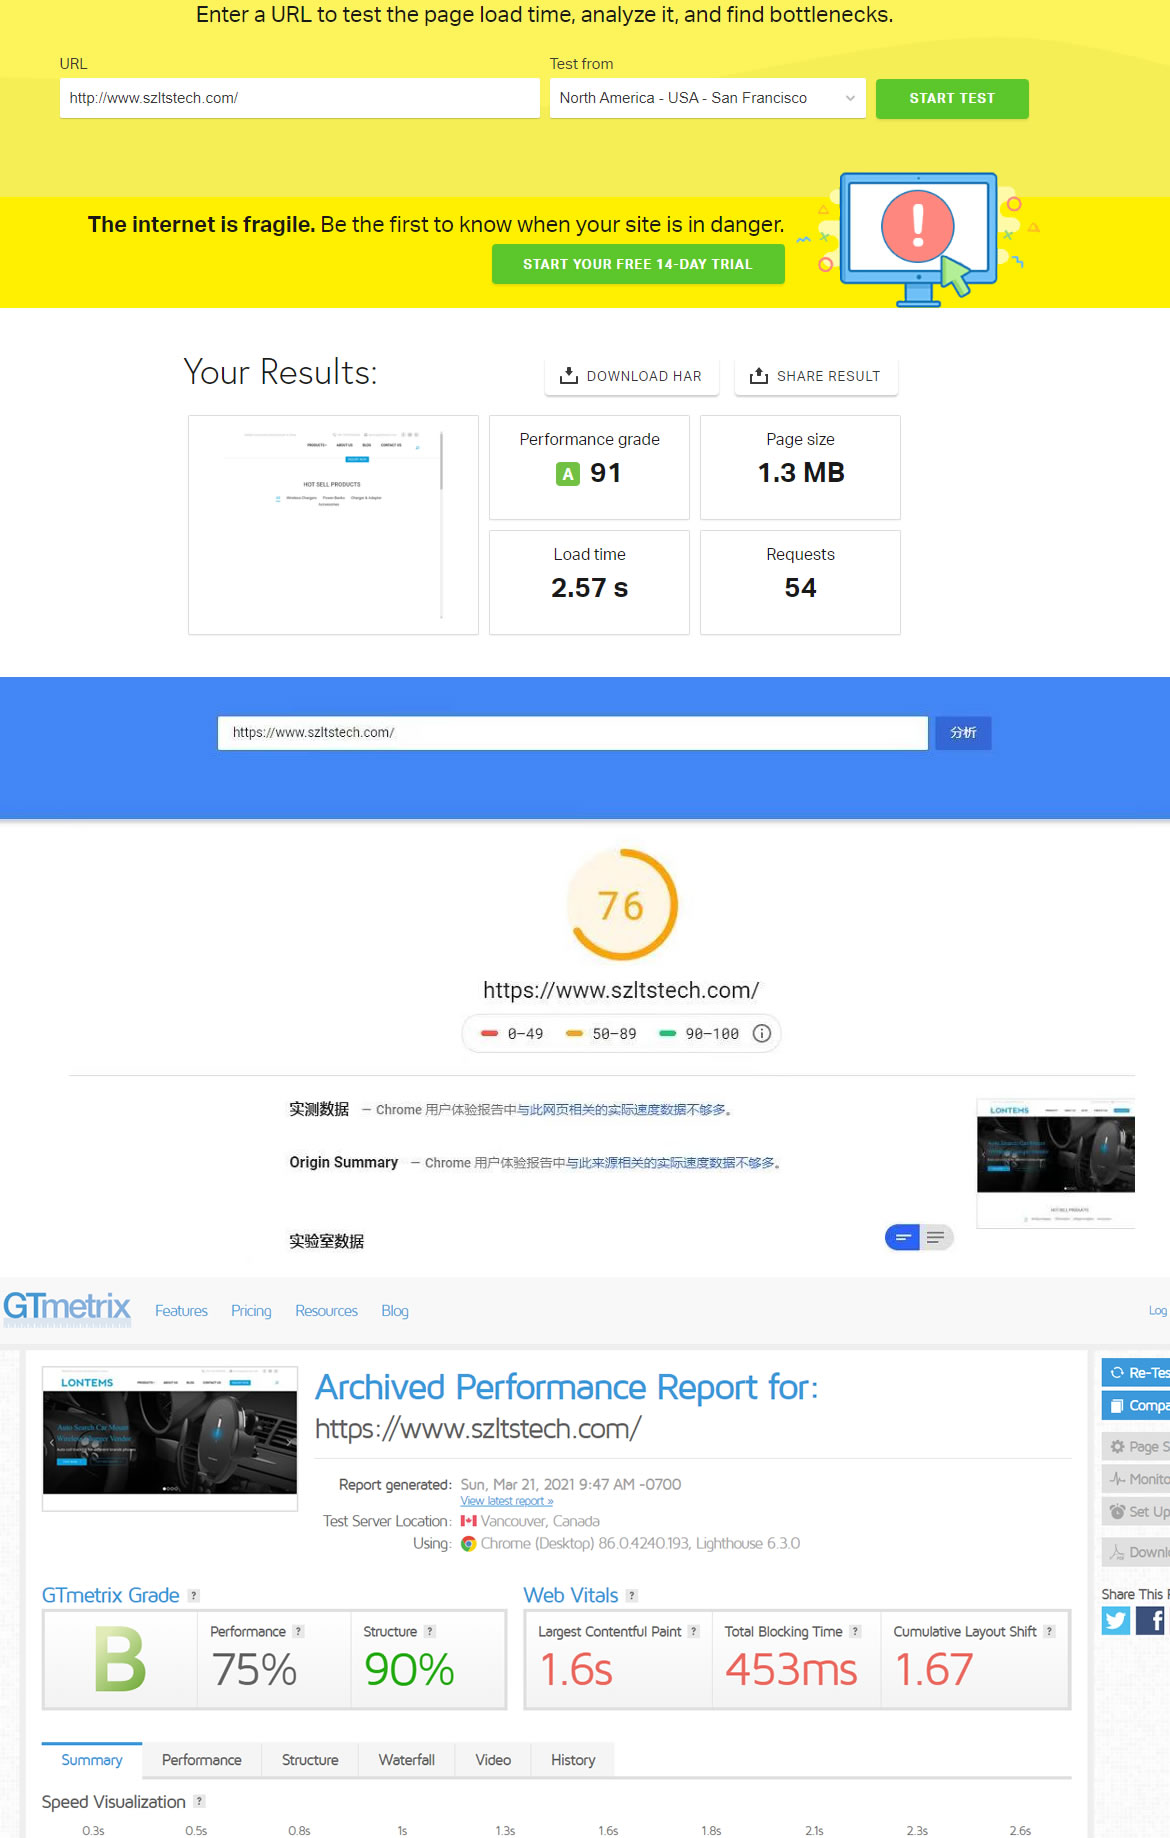Image resolution: width=1170 pixels, height=1838 pixels.
Task: Click the Pingdom URL input field
Action: 300,98
